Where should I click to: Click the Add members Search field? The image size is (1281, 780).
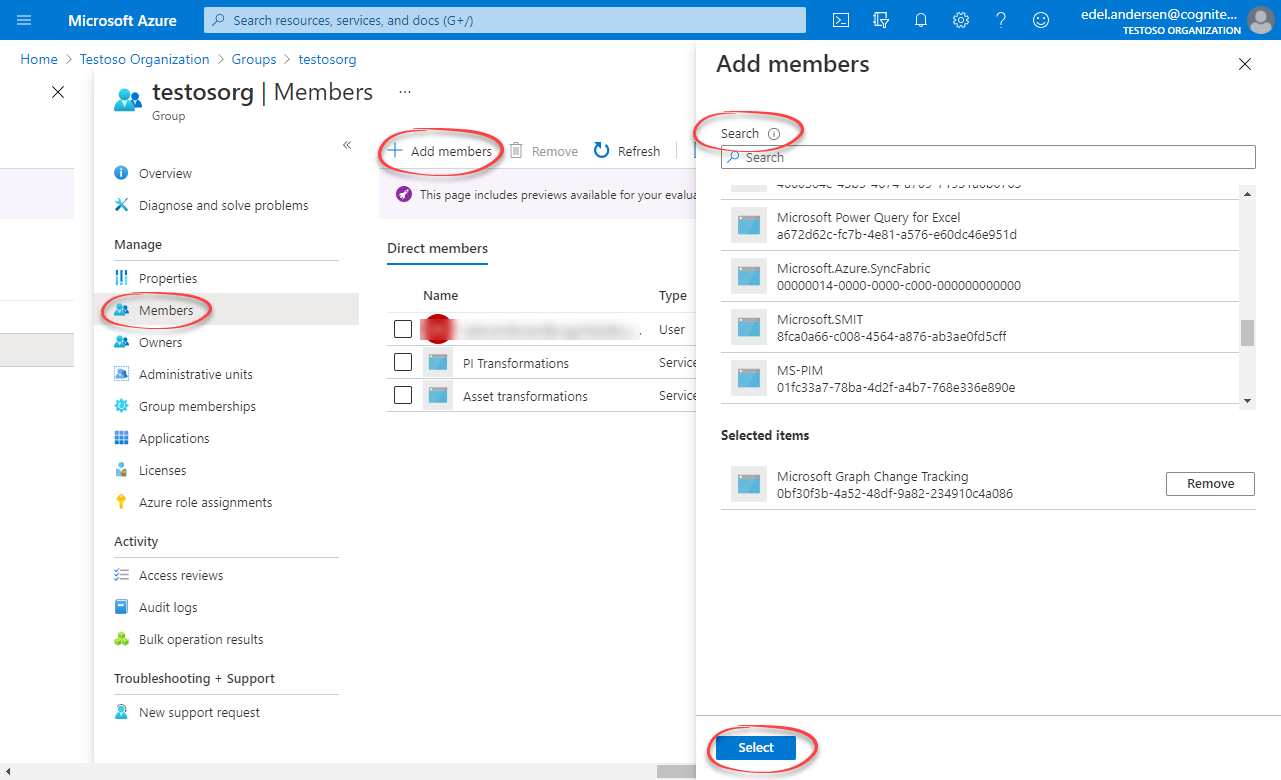click(x=988, y=157)
